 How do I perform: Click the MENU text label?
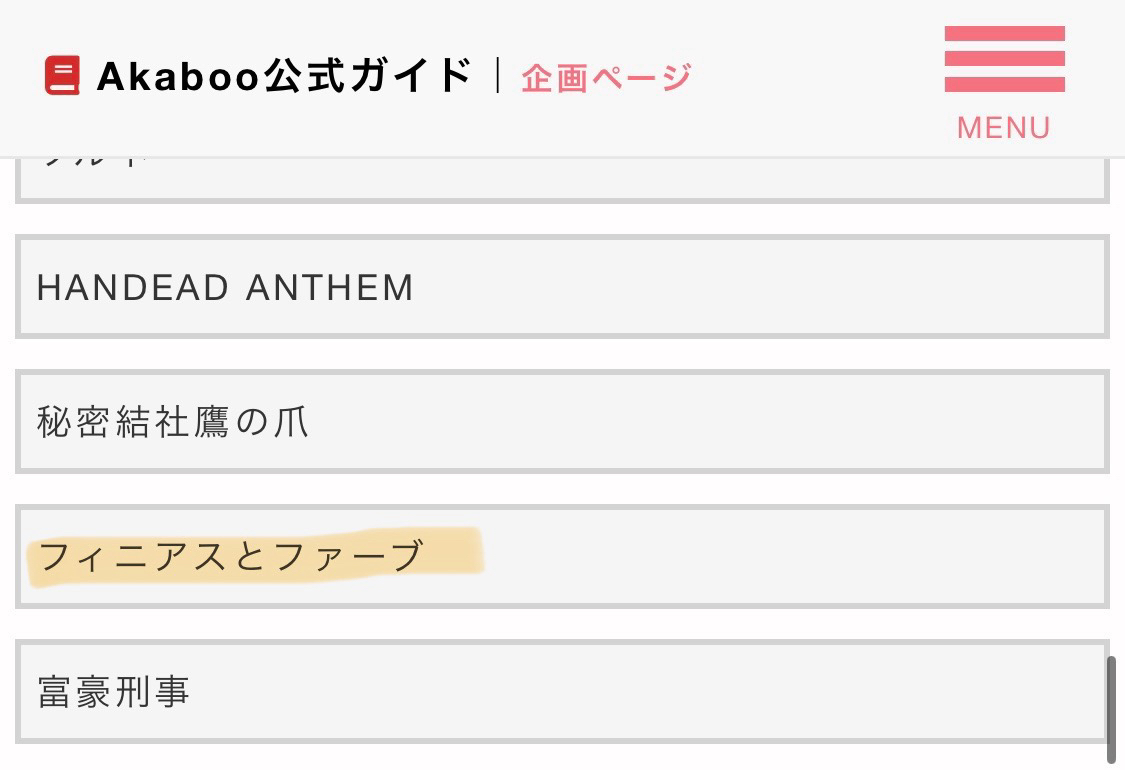[1004, 128]
